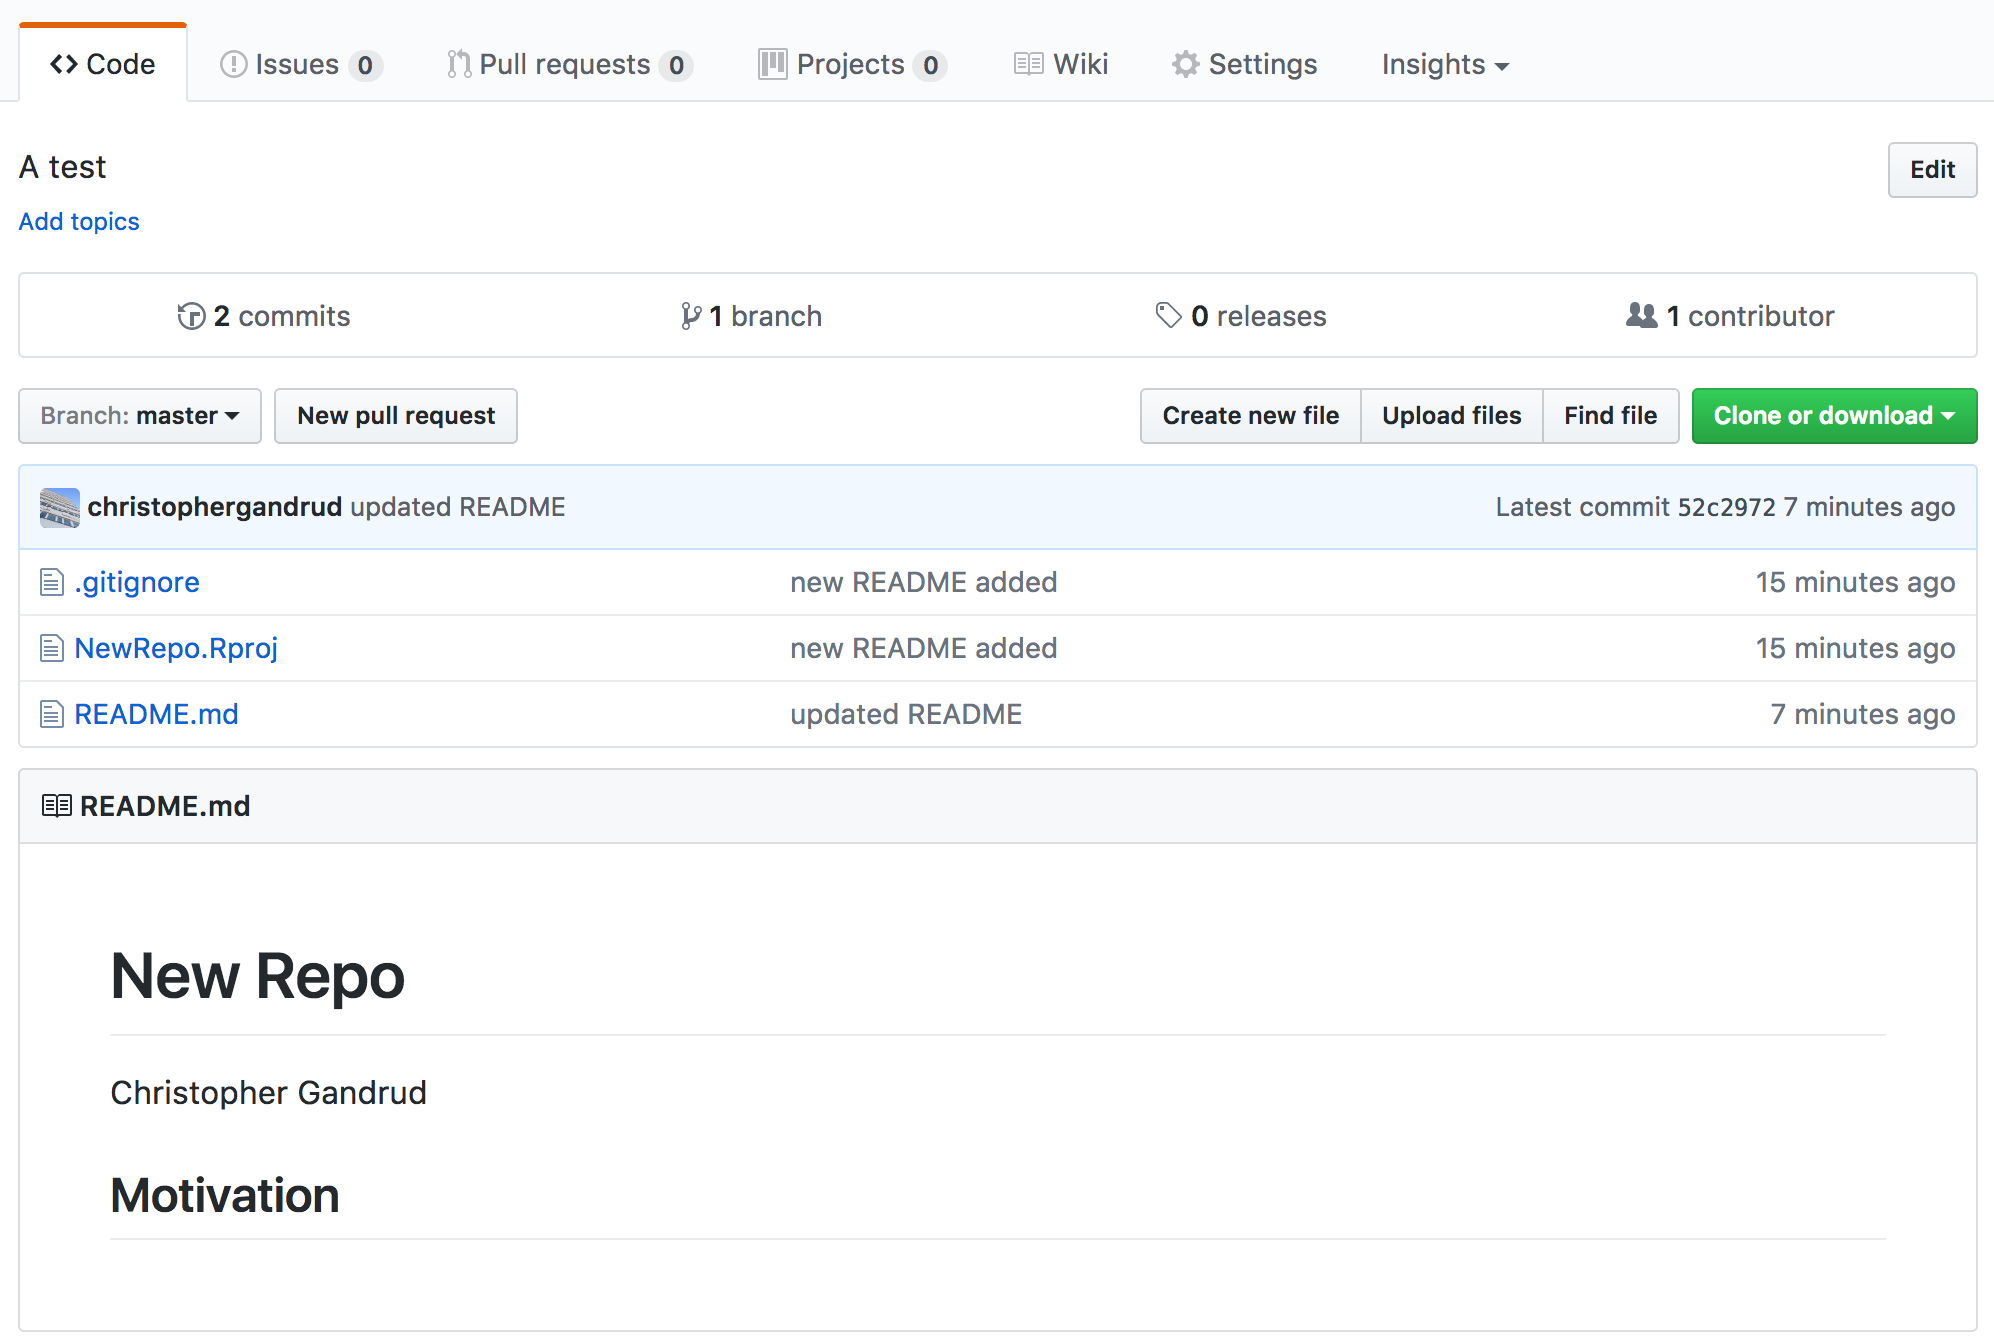Click the christophergandrud avatar thumbnail

(59, 507)
